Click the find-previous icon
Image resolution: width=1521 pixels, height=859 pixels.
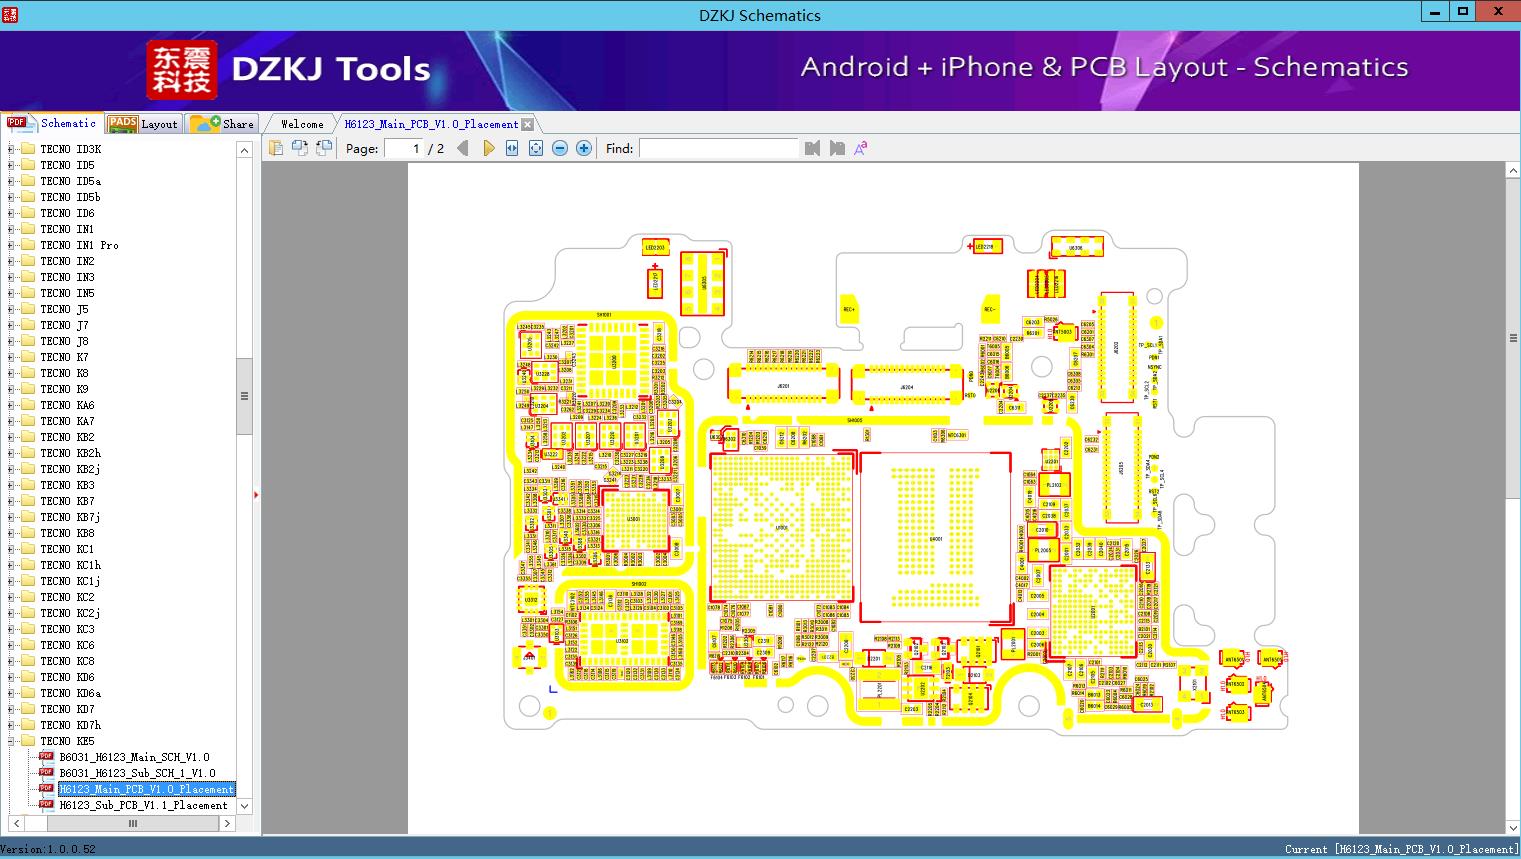[812, 148]
